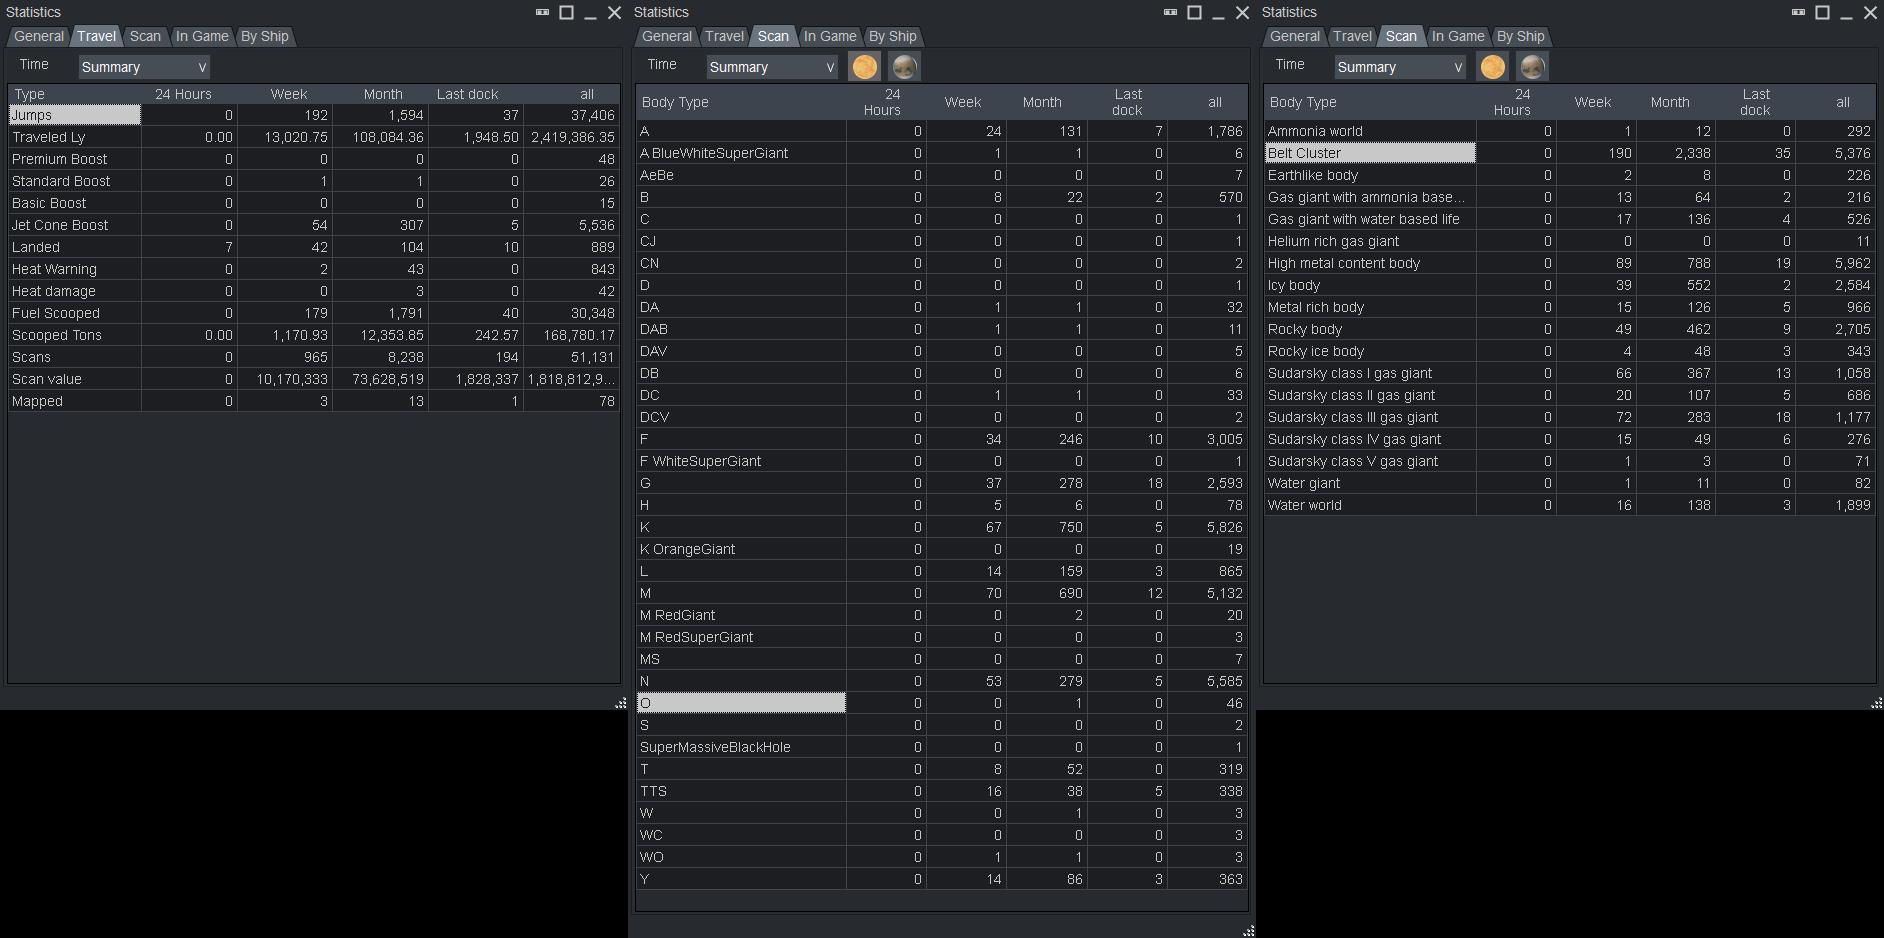This screenshot has height=938, width=1884.
Task: Click the planet icon in the right Statistics window
Action: tap(1532, 67)
